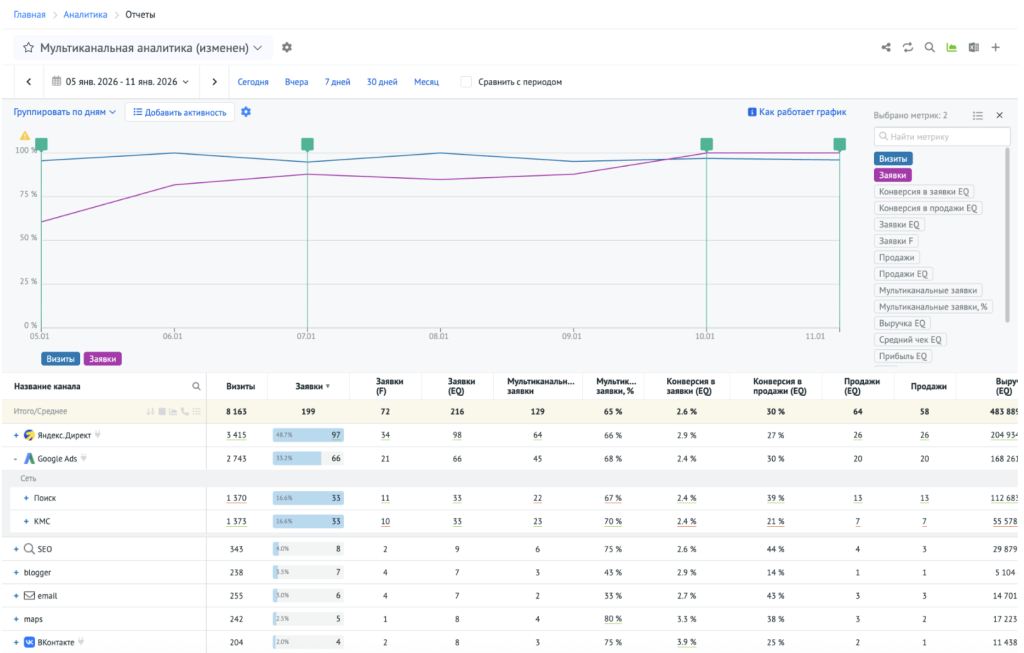This screenshot has width=1024, height=653.
Task: Open the blue chart settings gear
Action: (246, 112)
